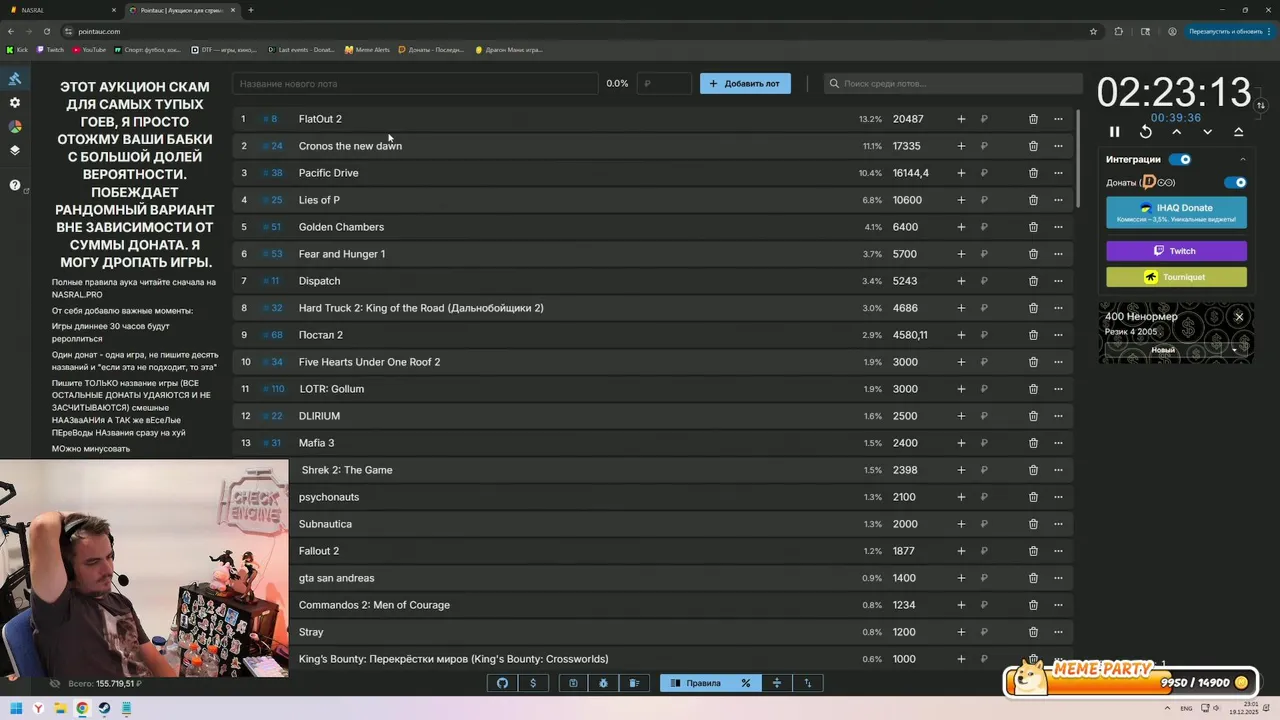
Task: Click the save icon in bottom toolbar
Action: point(573,683)
